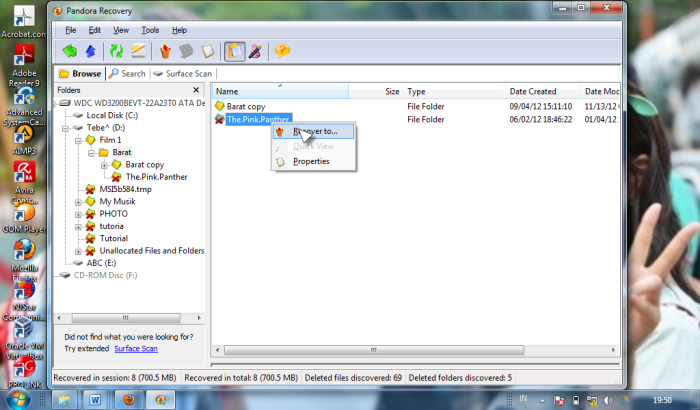Click the volume icon in system tray
Image resolution: width=700 pixels, height=410 pixels.
(608, 400)
